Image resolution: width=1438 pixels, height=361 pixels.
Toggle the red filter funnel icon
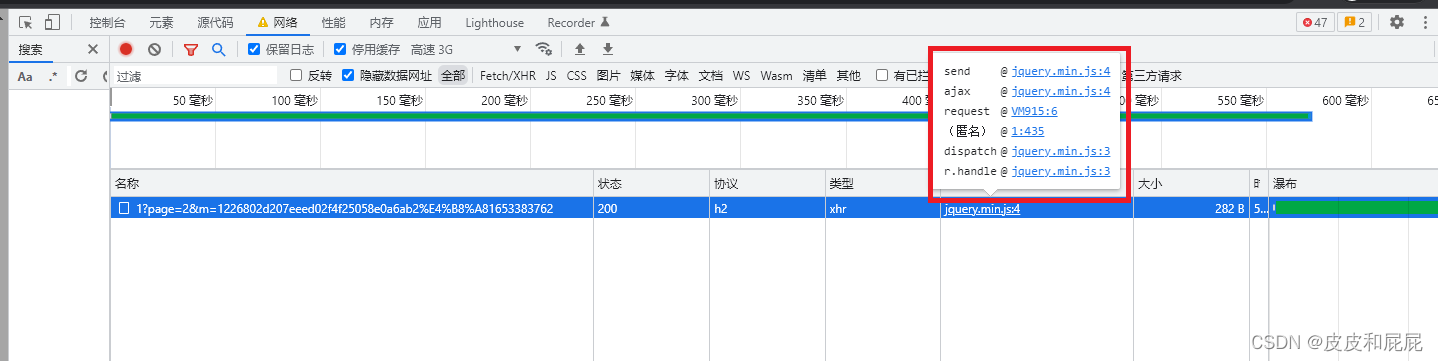pyautogui.click(x=191, y=49)
